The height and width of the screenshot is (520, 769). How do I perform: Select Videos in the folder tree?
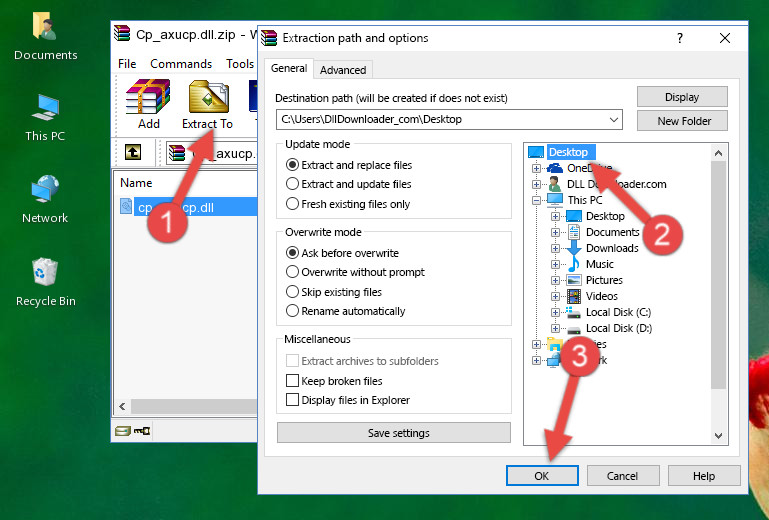[x=602, y=296]
